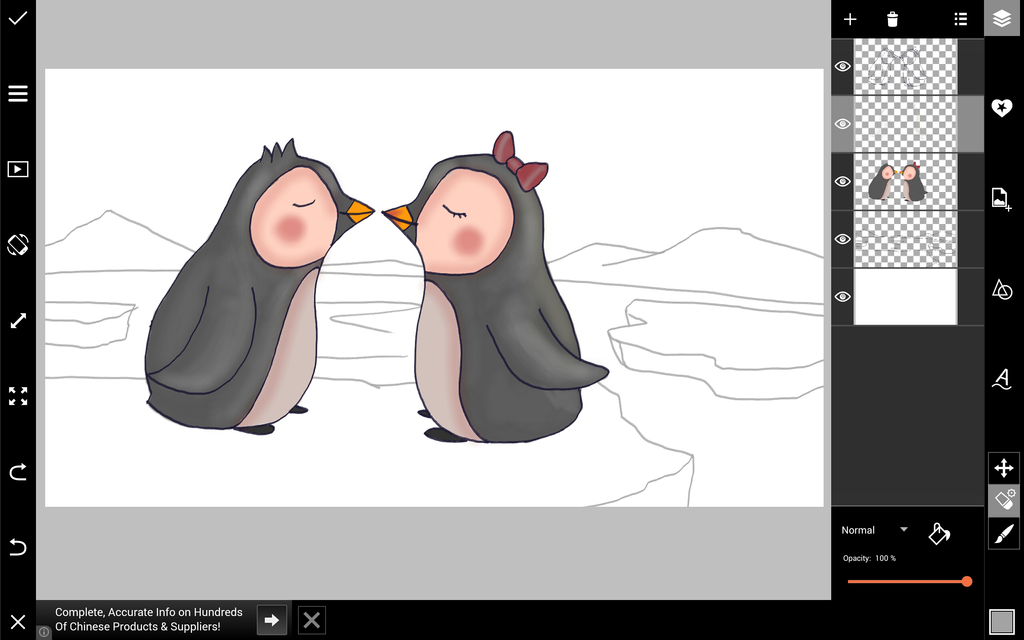Select the colored penguins layer thumbnail

[906, 182]
